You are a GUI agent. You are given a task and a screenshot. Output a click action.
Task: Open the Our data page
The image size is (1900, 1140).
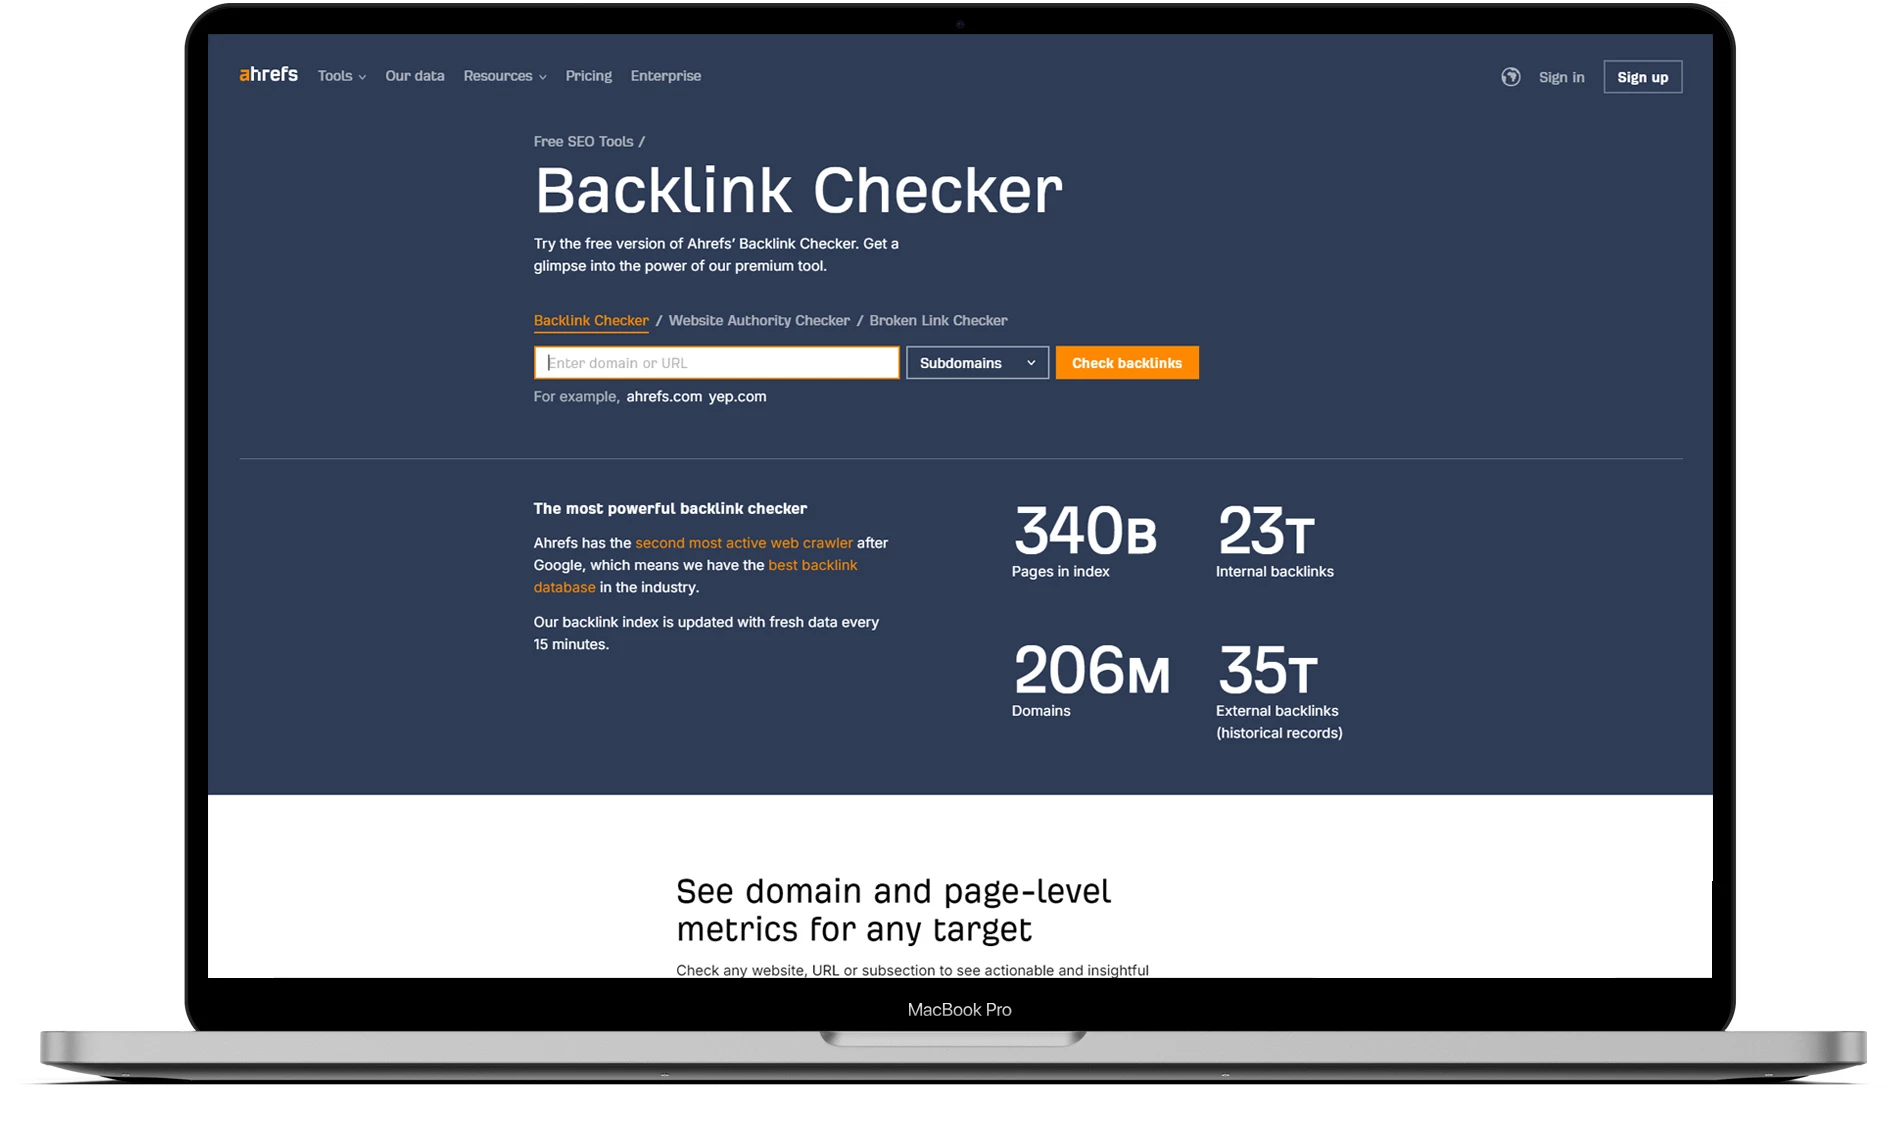pos(415,76)
